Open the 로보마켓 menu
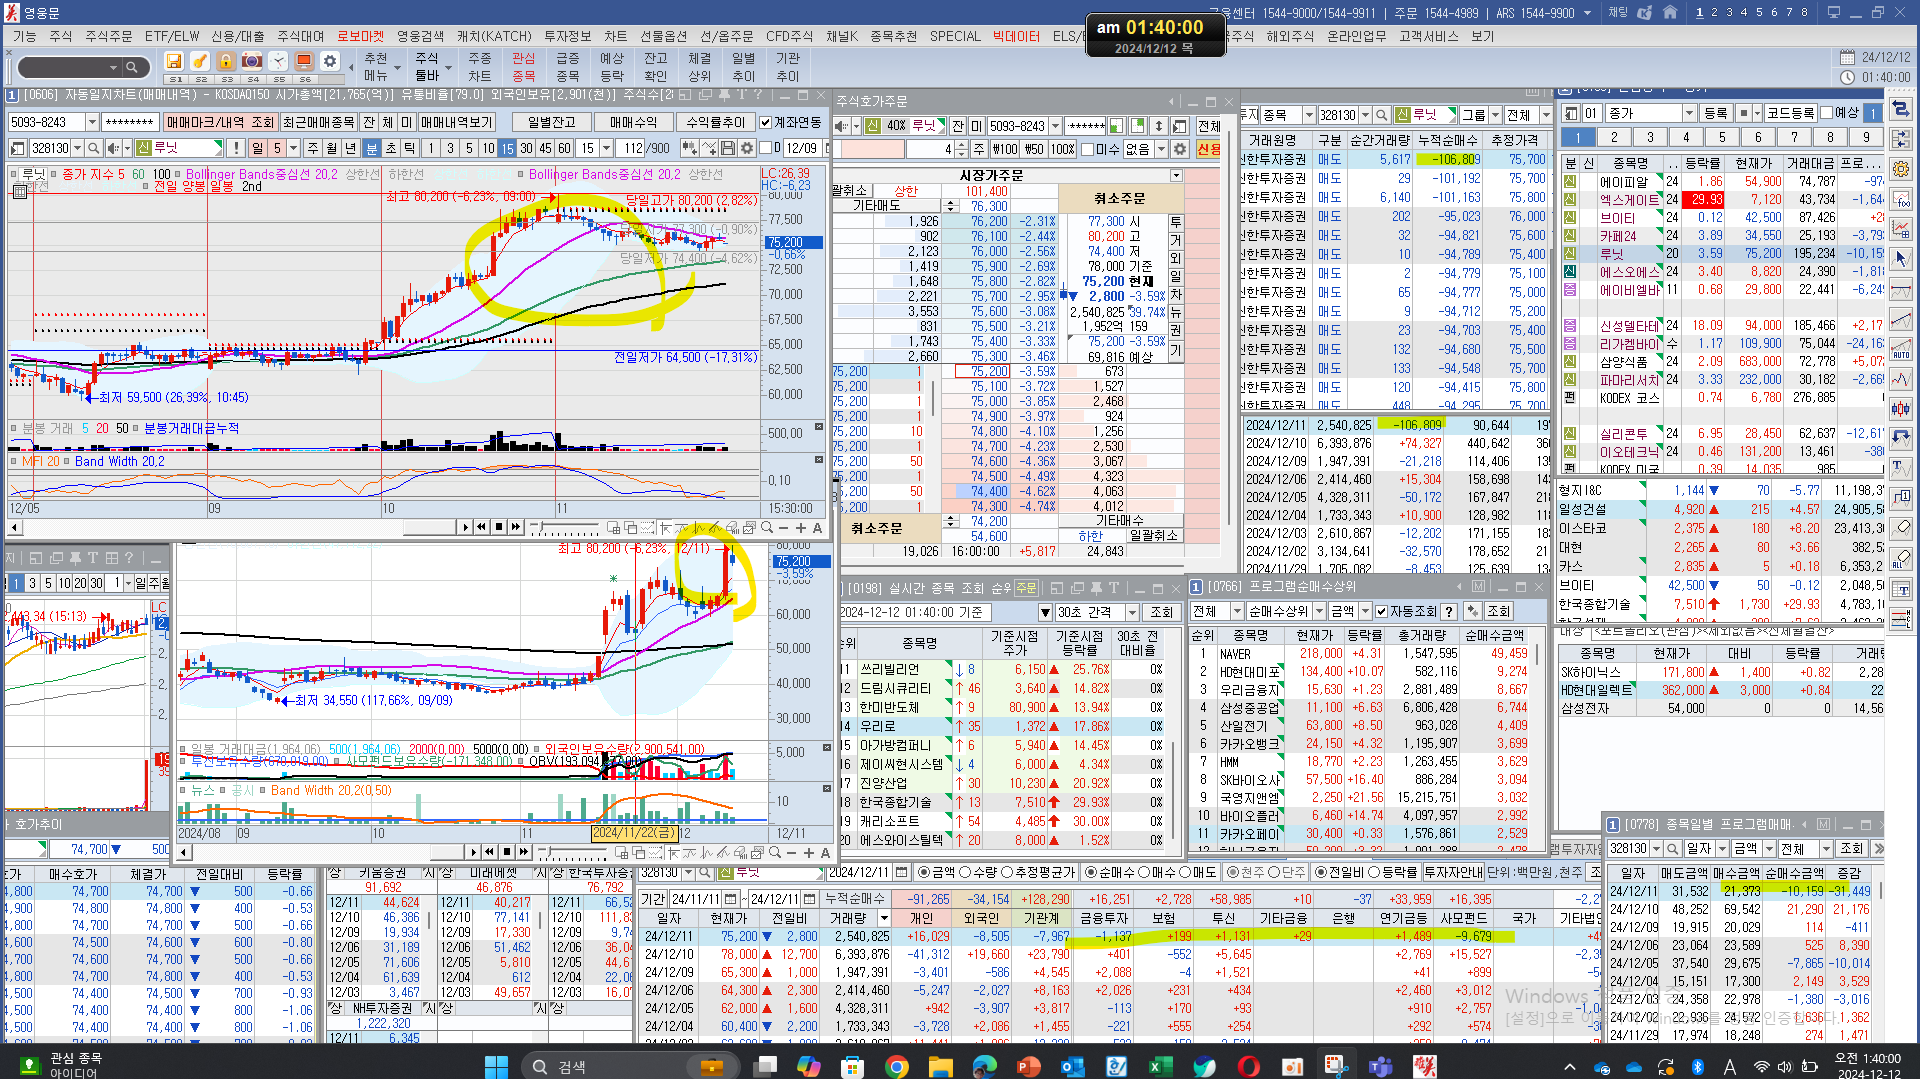The height and width of the screenshot is (1079, 1920). [360, 36]
